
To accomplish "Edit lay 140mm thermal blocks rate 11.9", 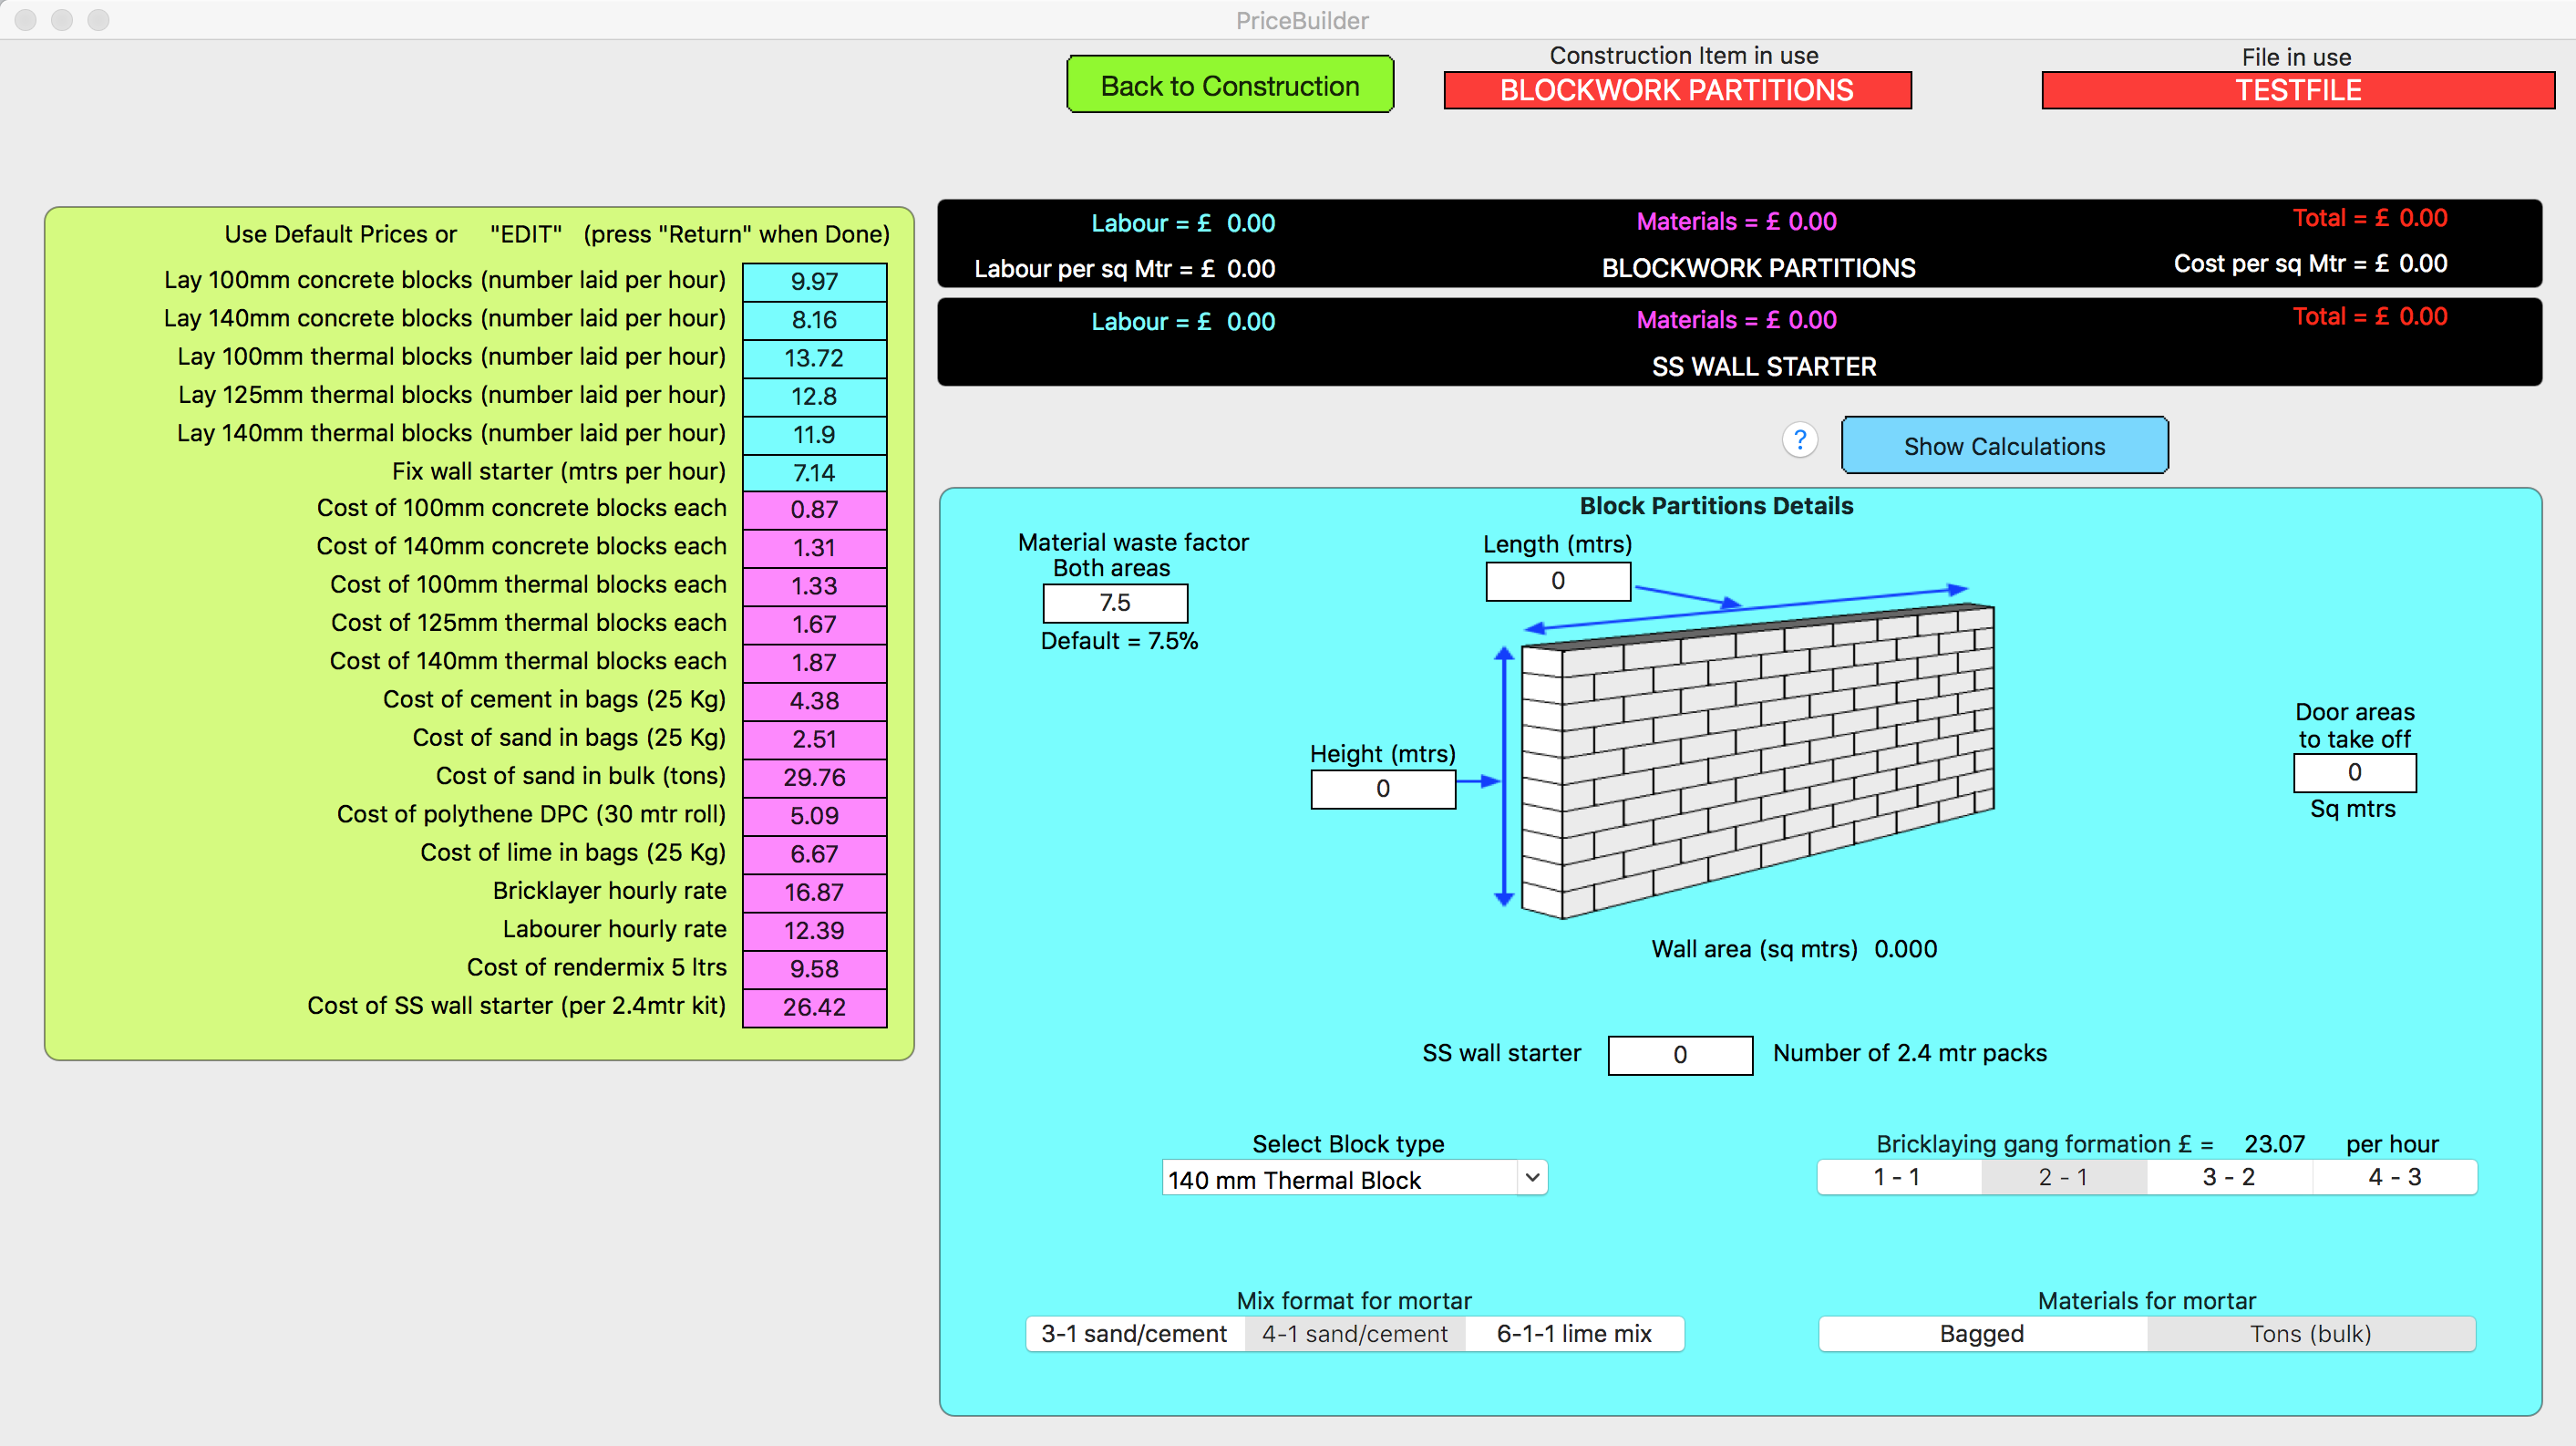I will pyautogui.click(x=814, y=435).
